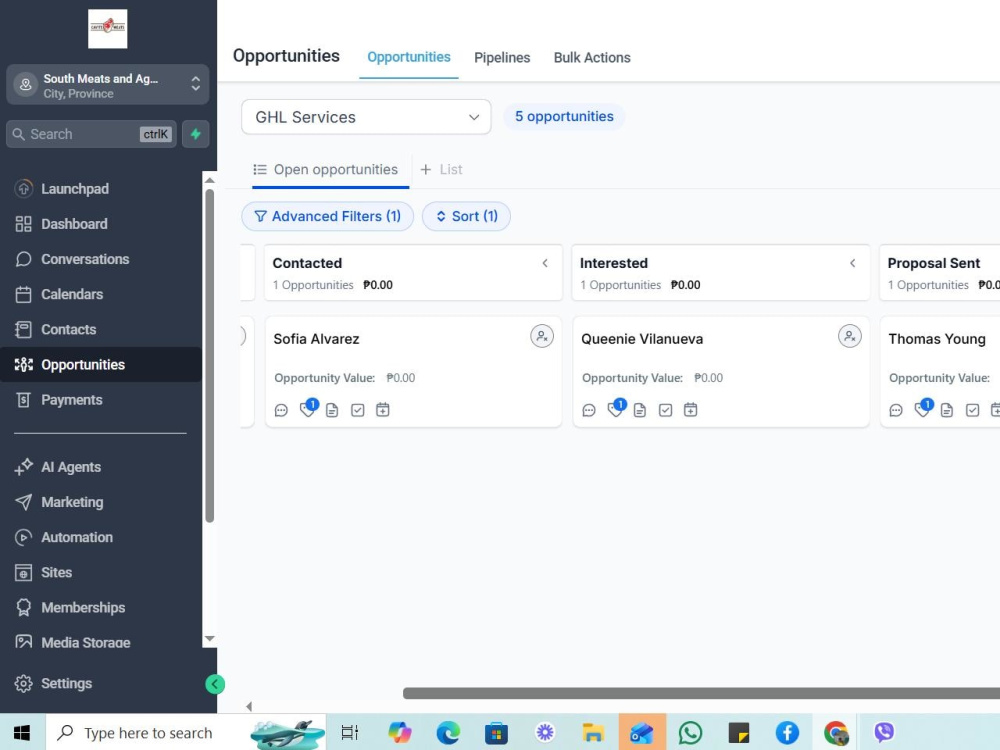
Task: Click the 5 opportunities badge
Action: click(x=564, y=117)
